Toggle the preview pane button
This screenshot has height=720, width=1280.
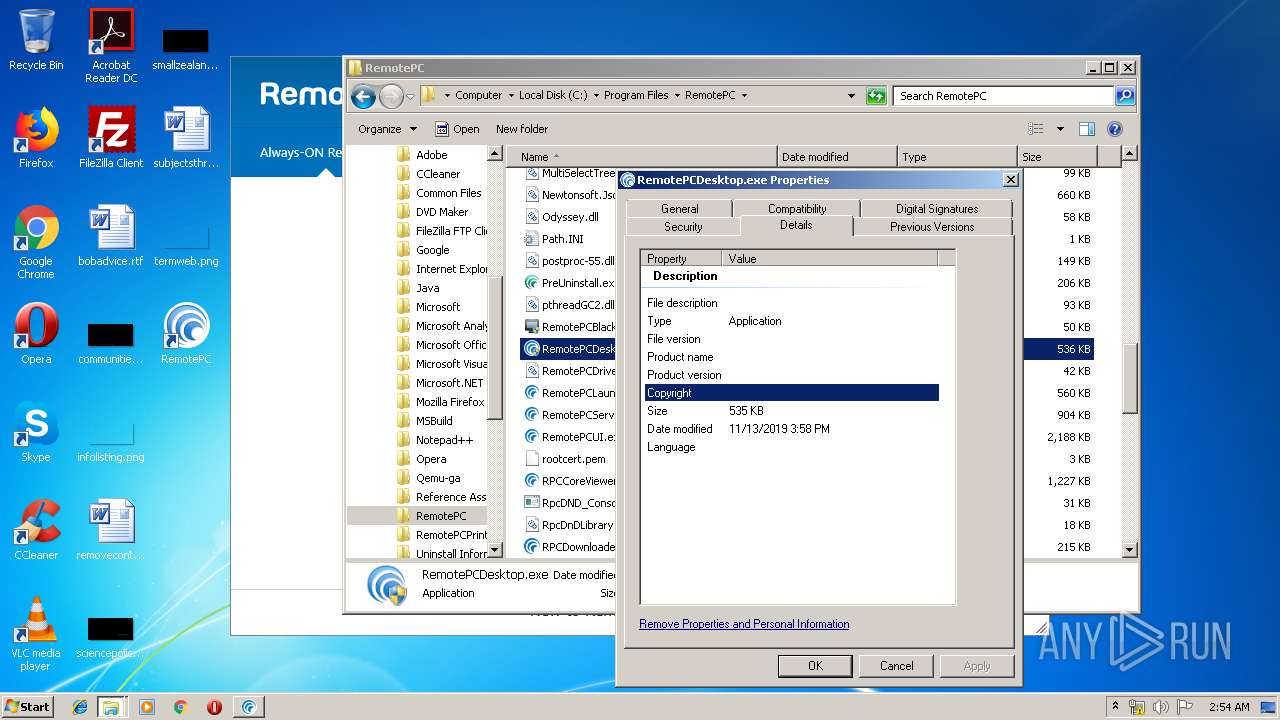[x=1087, y=129]
